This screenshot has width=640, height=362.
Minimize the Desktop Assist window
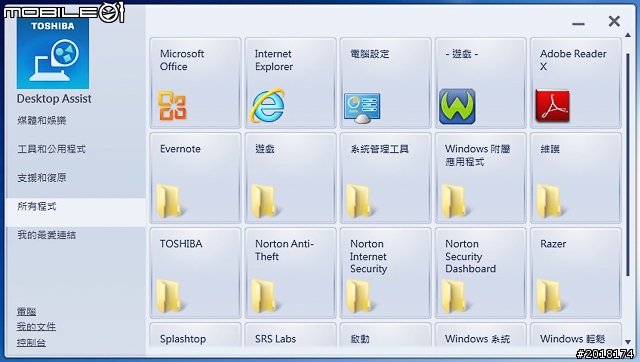click(x=578, y=24)
